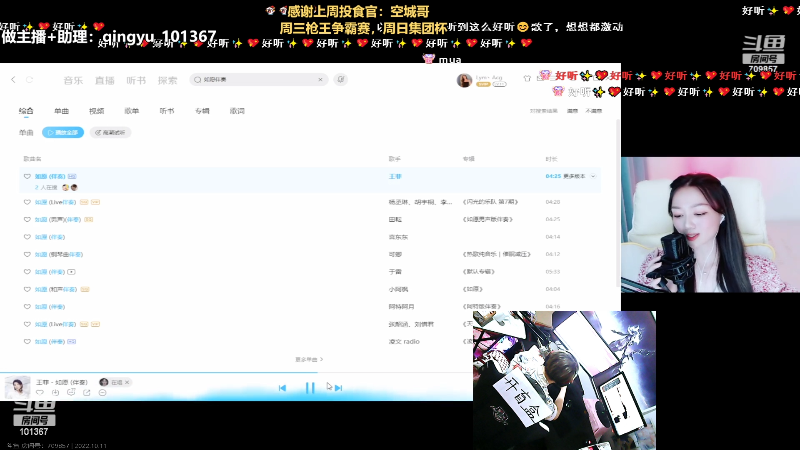
Task: Favorite the 张靓颖 如愿 (Live伴奏) row heart
Action: point(27,324)
